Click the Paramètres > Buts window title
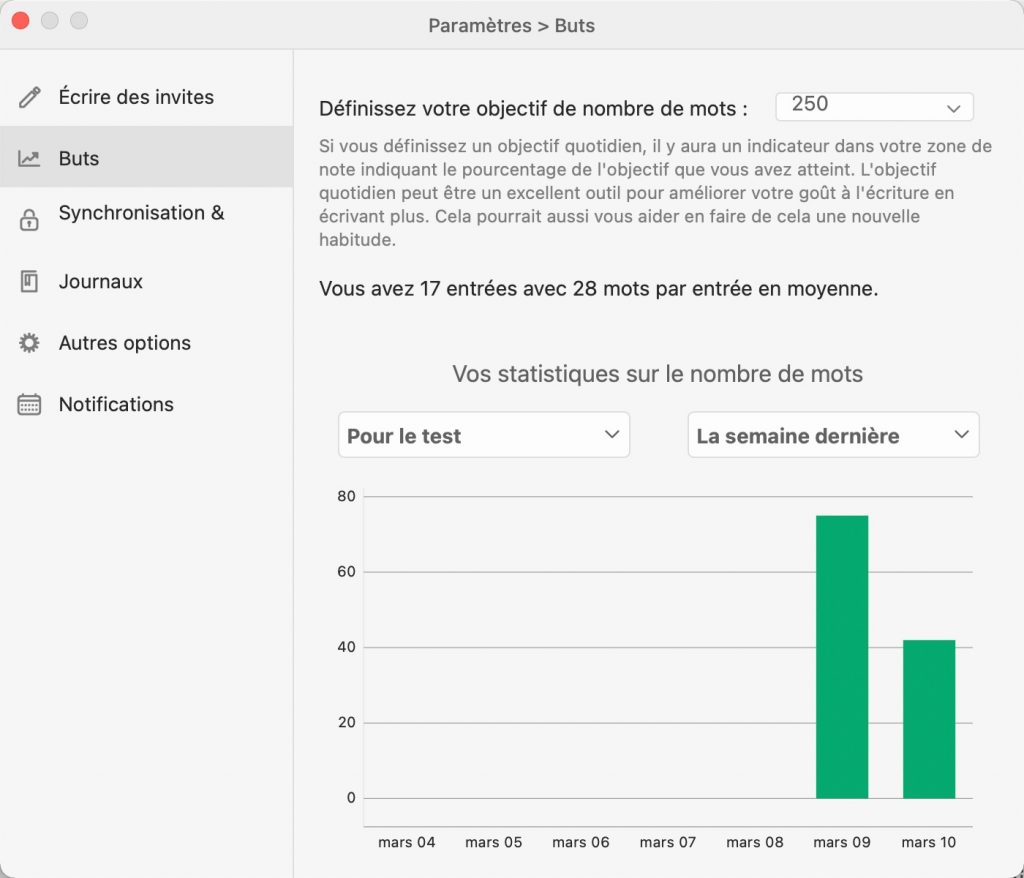This screenshot has height=878, width=1024. pyautogui.click(x=511, y=25)
